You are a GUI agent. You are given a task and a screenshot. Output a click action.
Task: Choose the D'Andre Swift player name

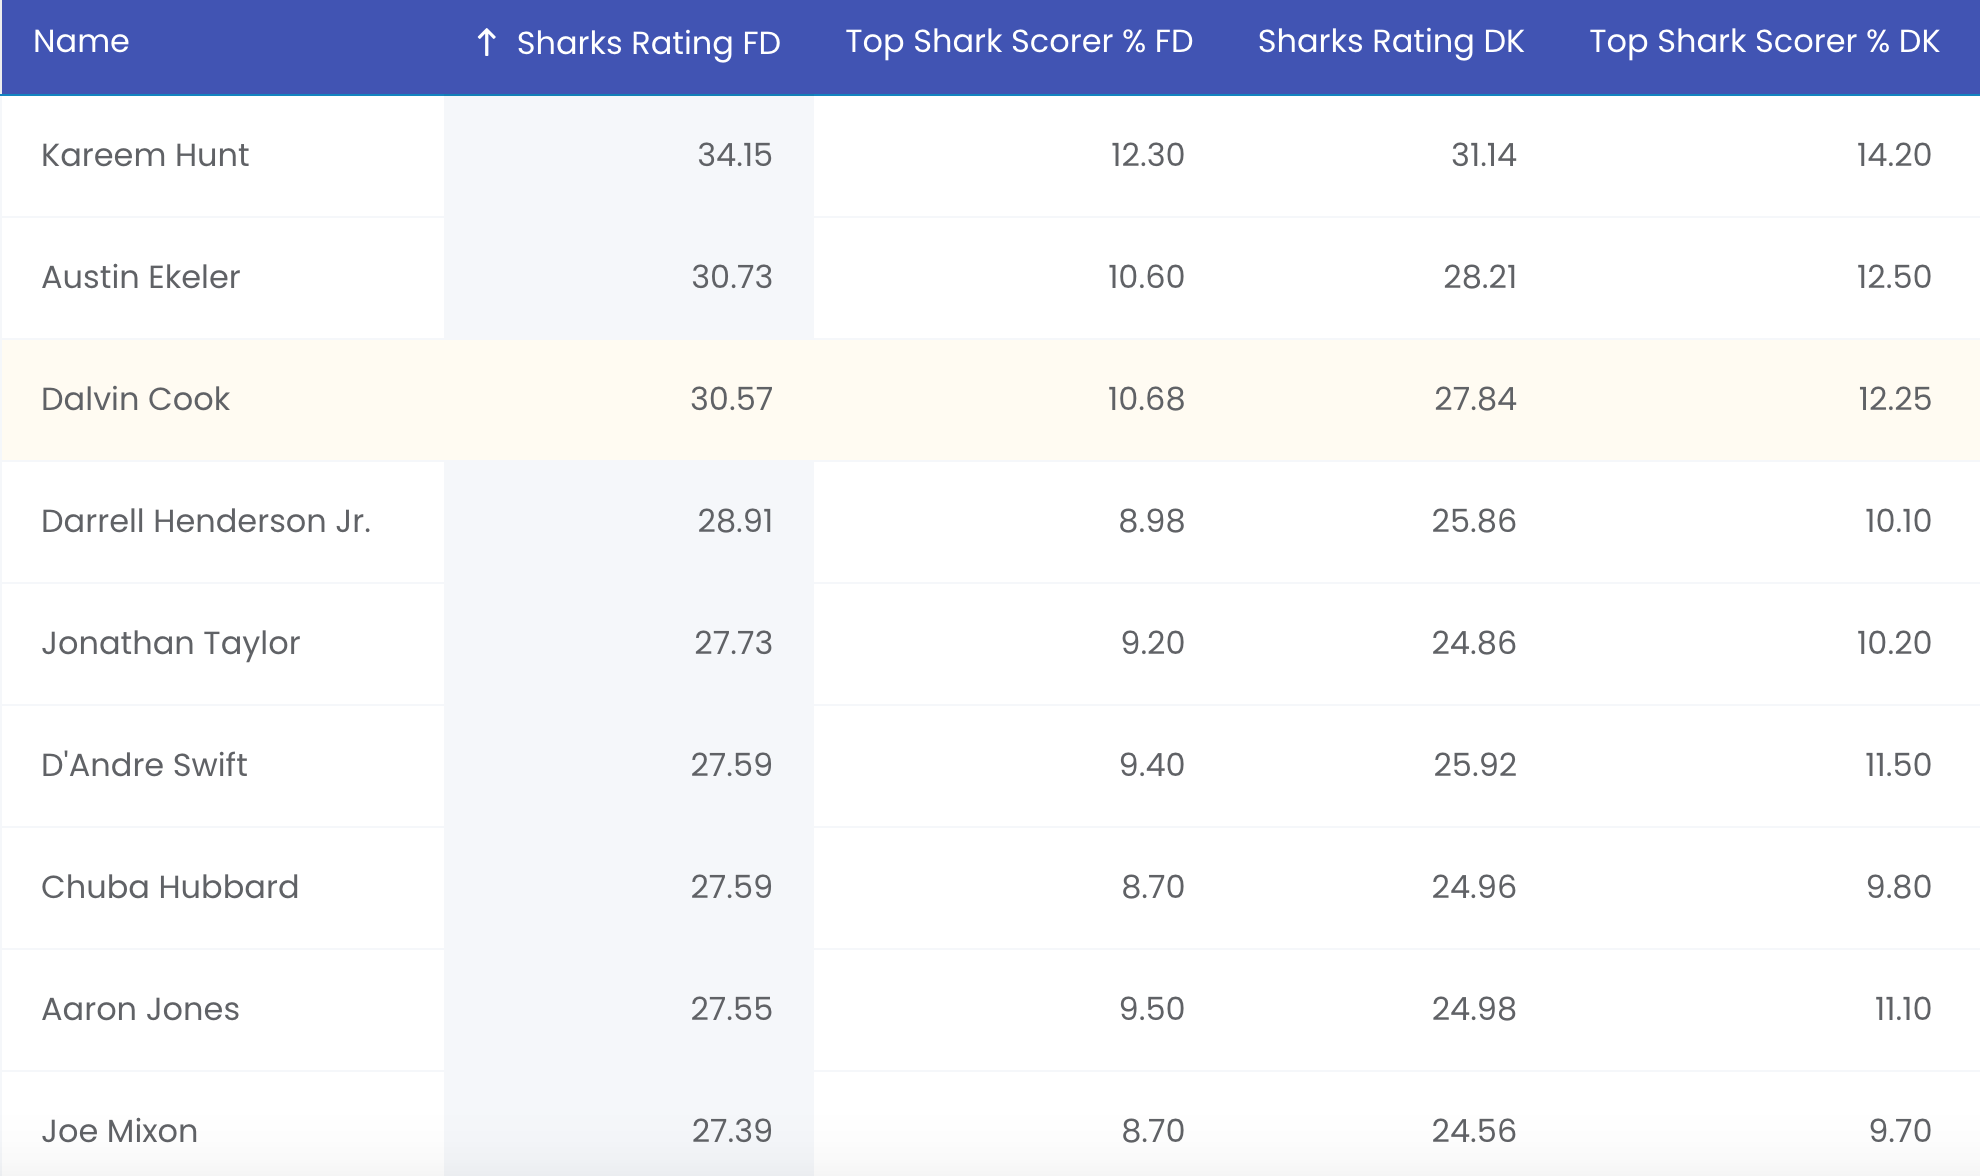pyautogui.click(x=144, y=765)
